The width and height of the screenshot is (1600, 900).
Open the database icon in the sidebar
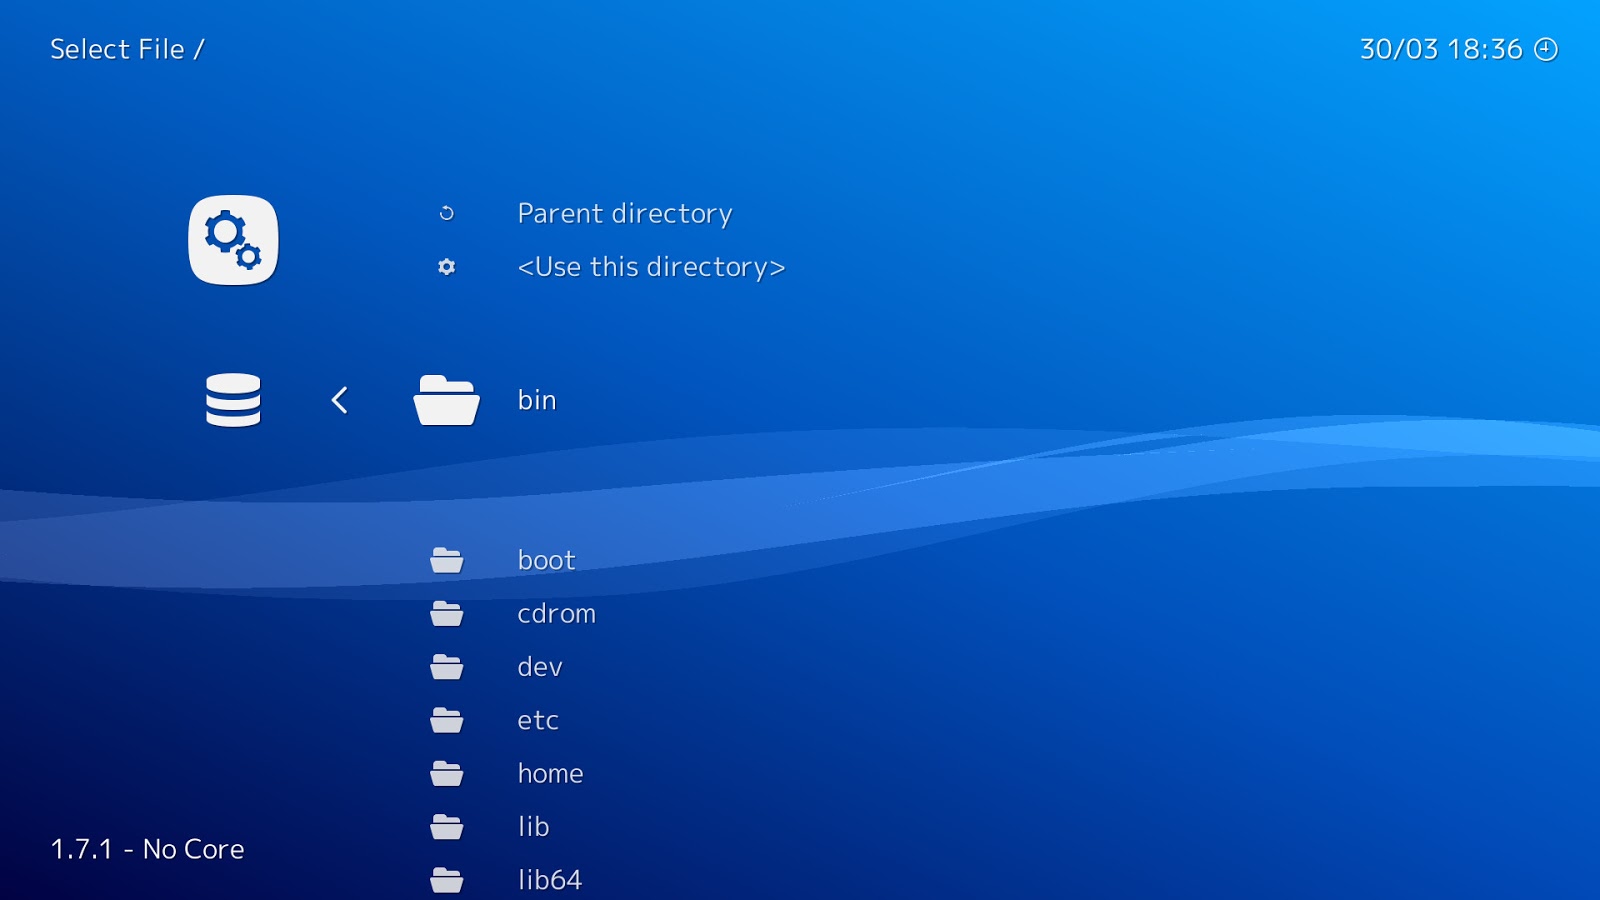233,399
